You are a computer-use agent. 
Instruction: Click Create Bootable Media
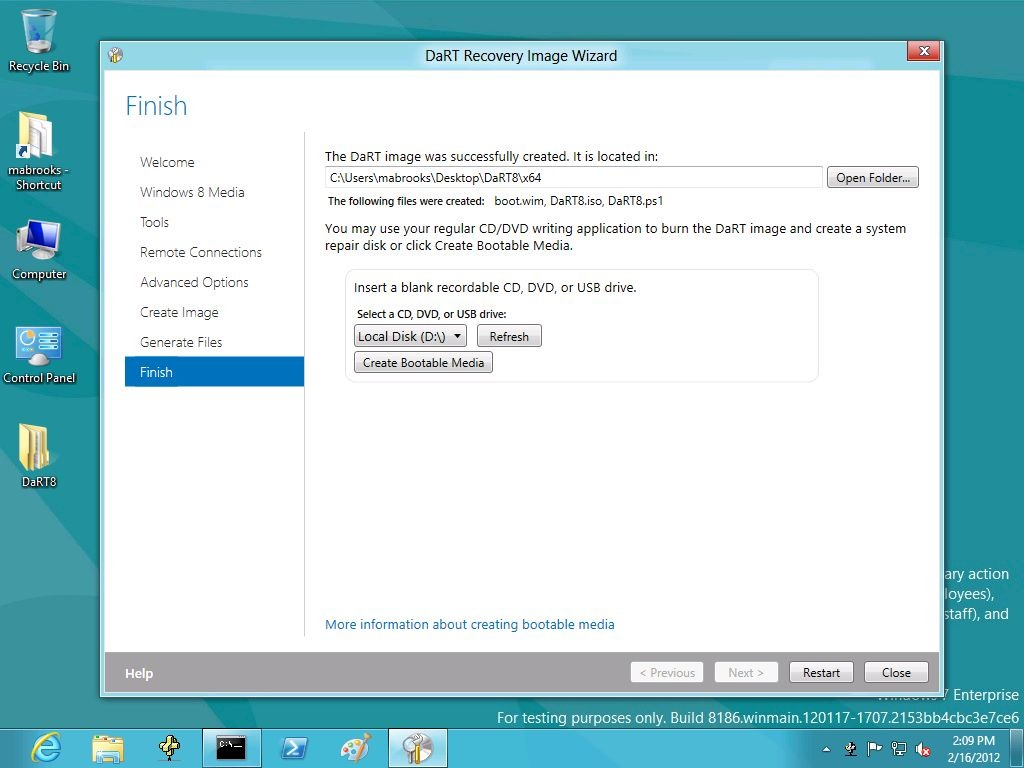tap(423, 362)
